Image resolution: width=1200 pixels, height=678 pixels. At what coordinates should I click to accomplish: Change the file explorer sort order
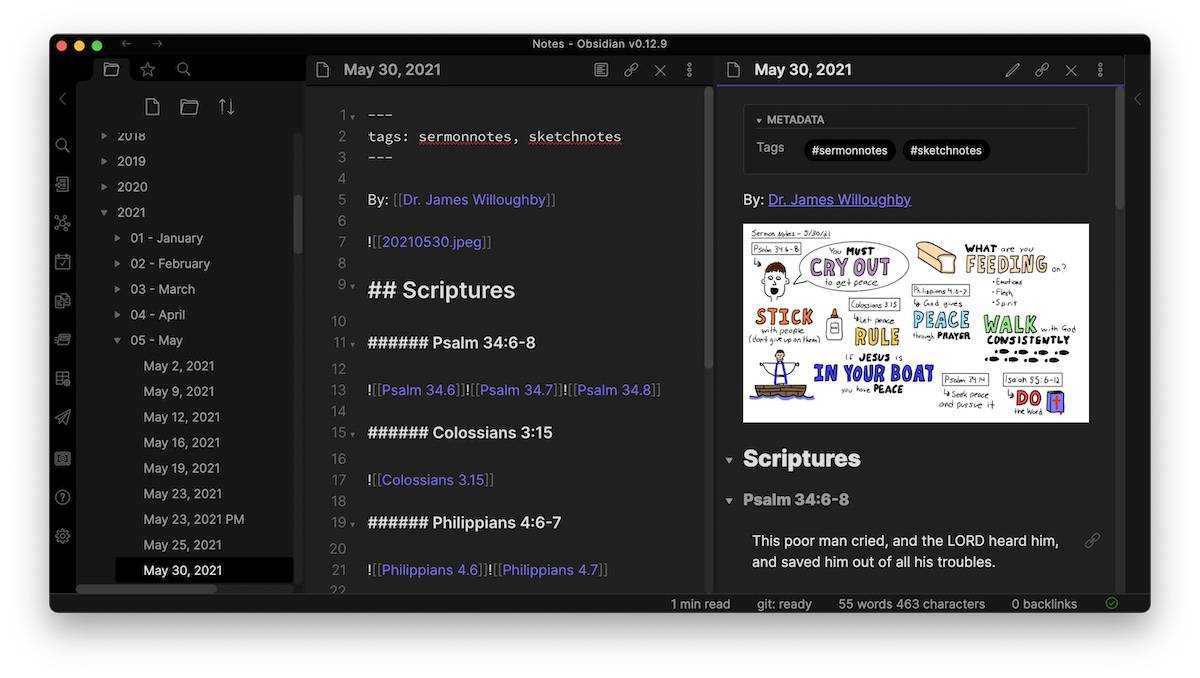(227, 107)
